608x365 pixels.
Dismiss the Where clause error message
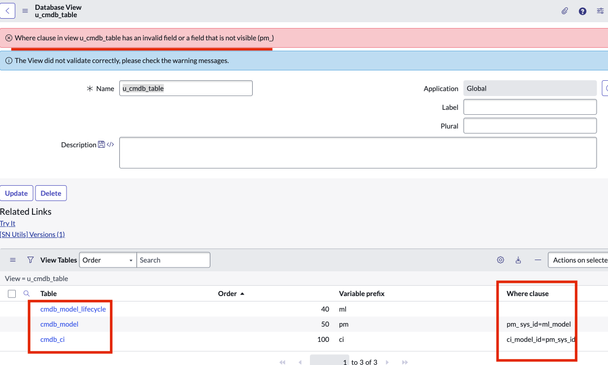pyautogui.click(x=9, y=38)
